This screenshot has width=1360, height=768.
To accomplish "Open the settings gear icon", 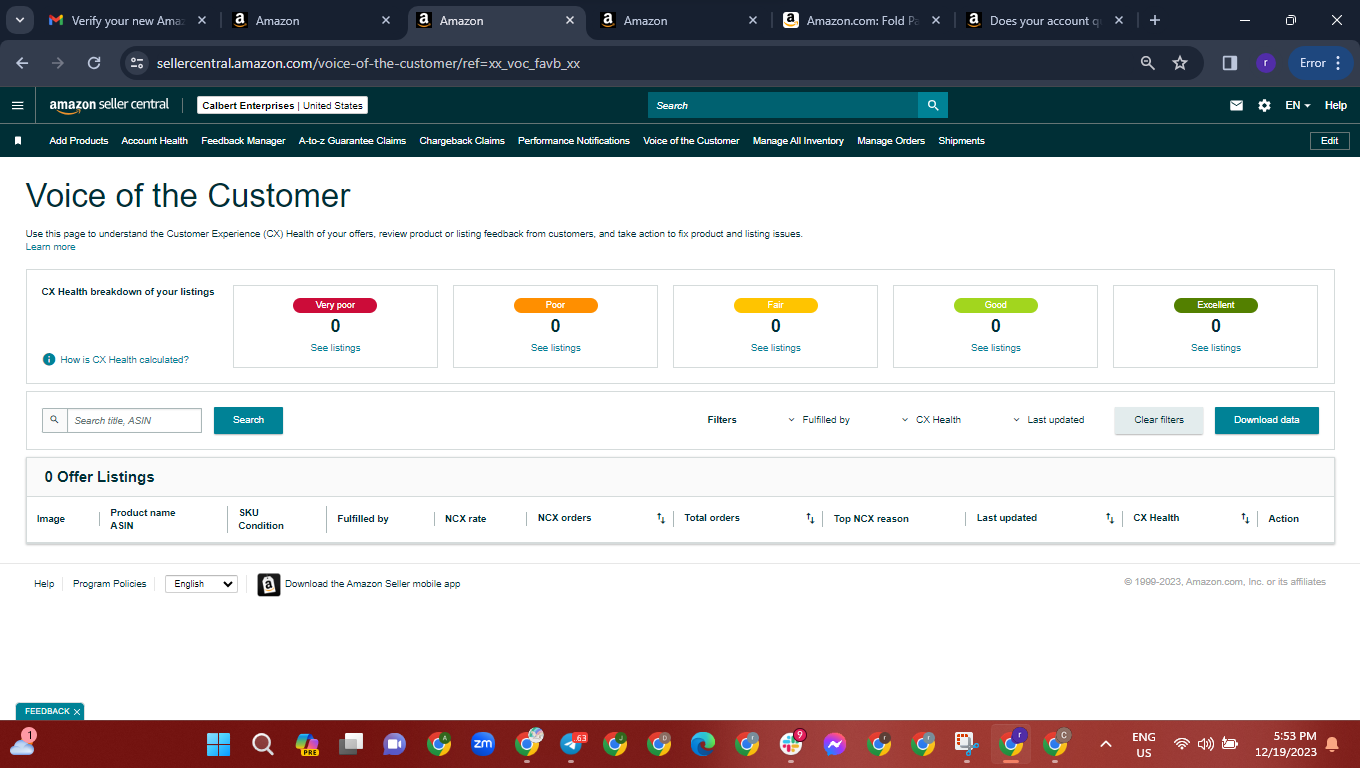I will [x=1264, y=105].
